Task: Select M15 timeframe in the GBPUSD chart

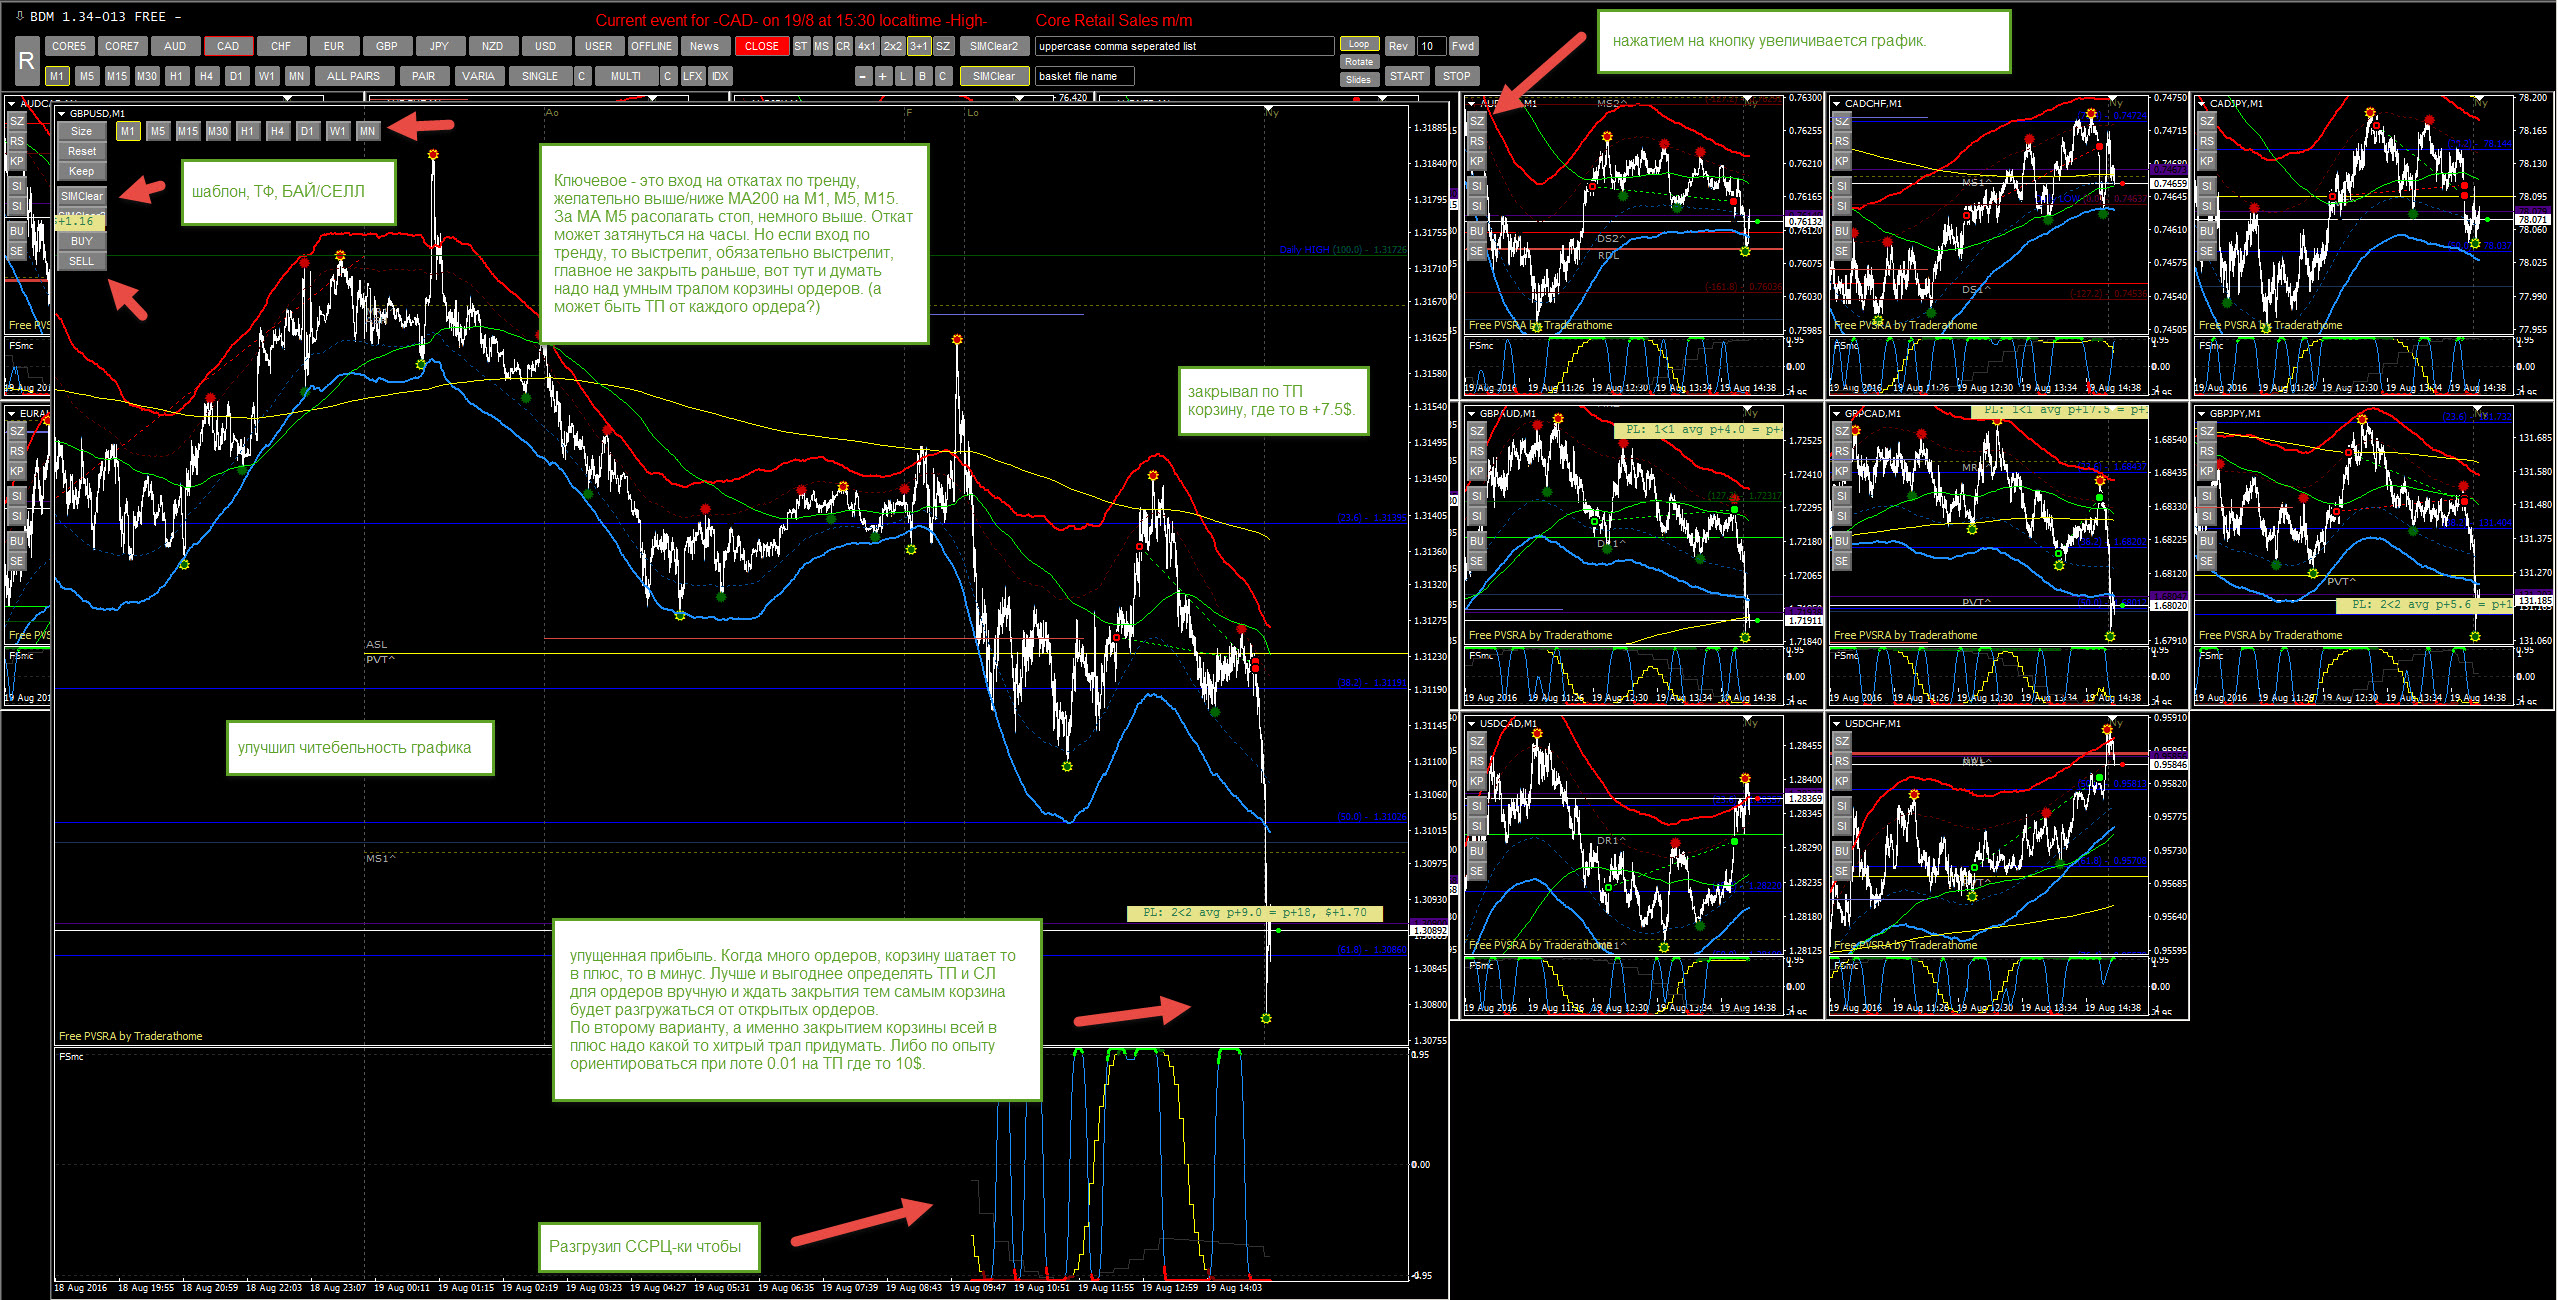Action: point(188,131)
